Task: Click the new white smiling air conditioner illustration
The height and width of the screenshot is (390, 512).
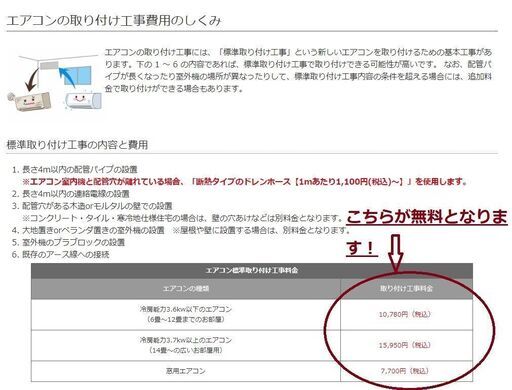Action: 83,100
